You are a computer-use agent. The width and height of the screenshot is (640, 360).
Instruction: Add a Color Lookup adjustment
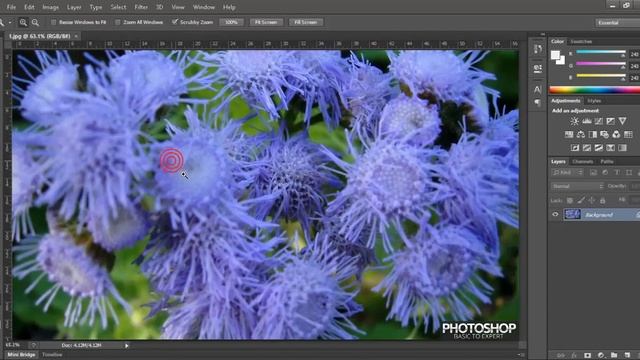pyautogui.click(x=628, y=134)
